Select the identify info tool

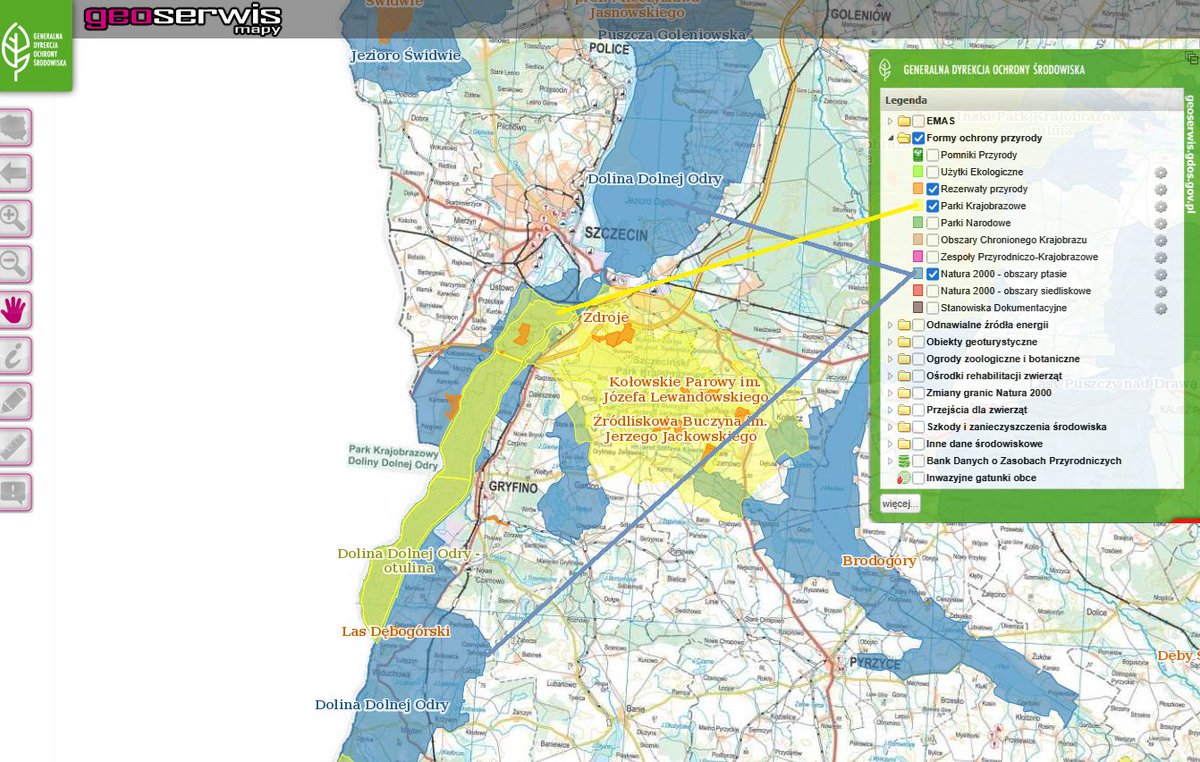pos(16,356)
